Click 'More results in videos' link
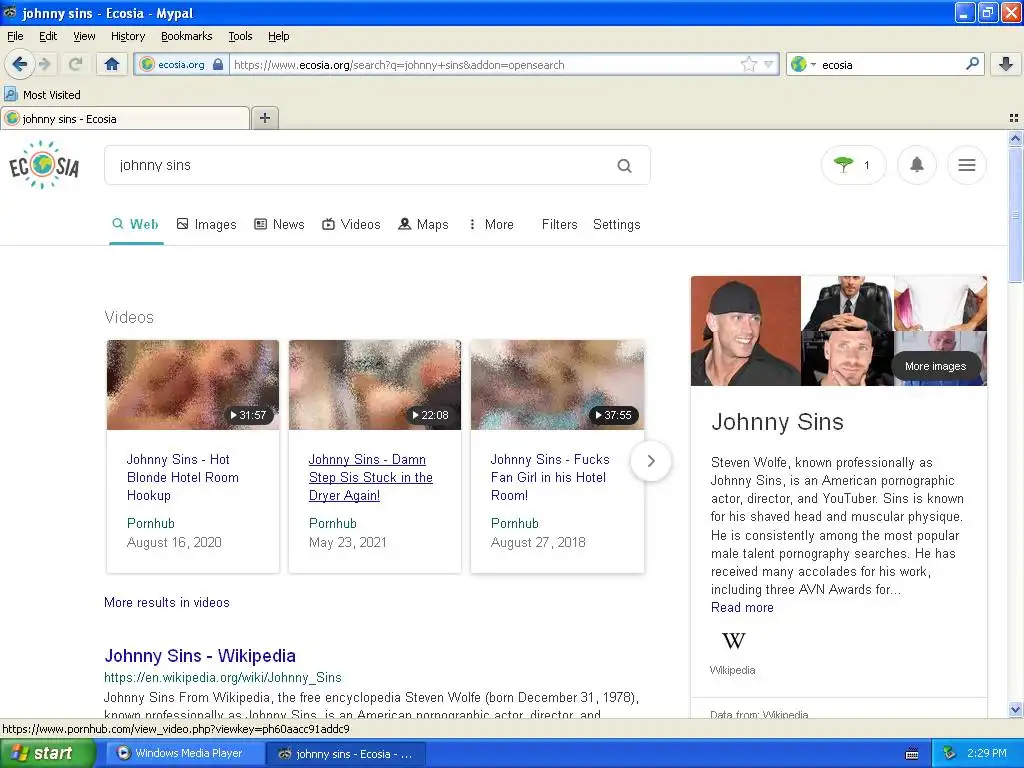 click(167, 602)
